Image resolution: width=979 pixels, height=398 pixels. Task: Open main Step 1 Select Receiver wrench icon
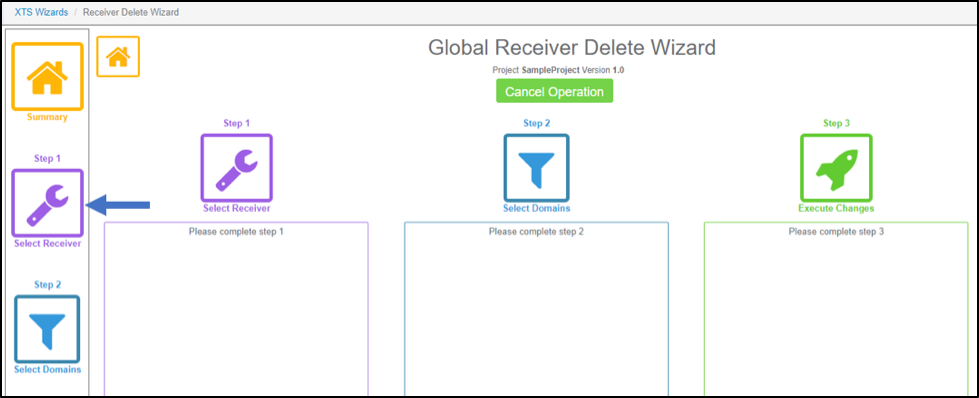(237, 168)
